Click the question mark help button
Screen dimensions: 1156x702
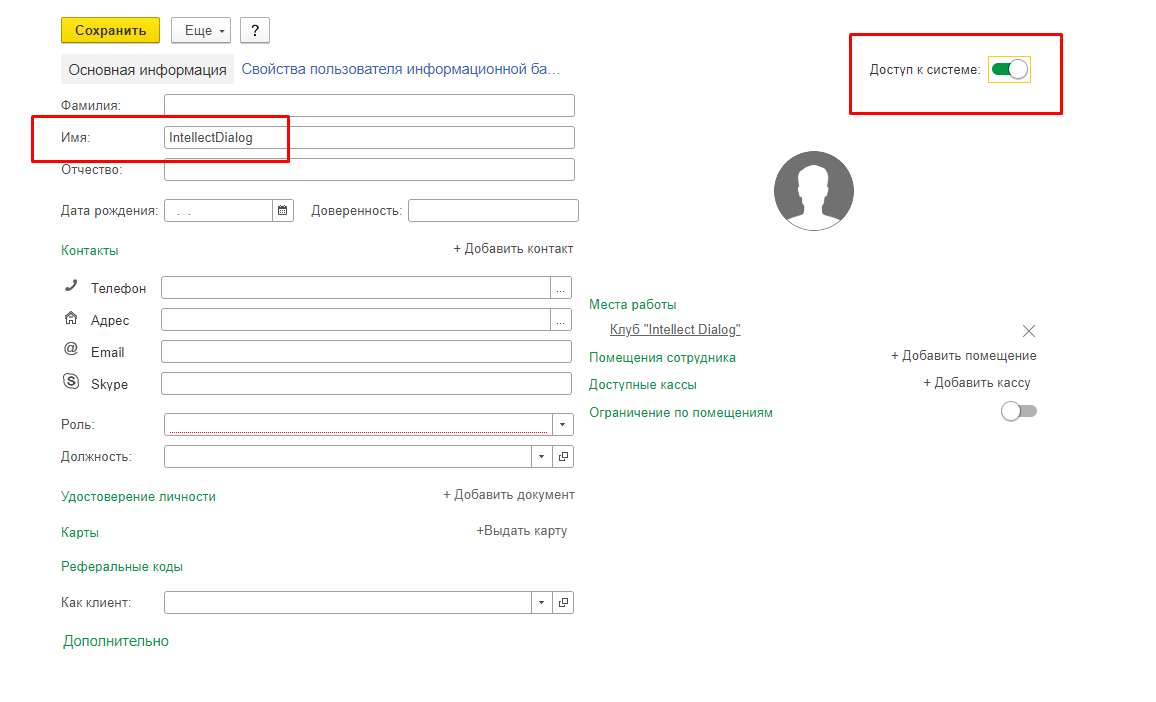click(255, 31)
